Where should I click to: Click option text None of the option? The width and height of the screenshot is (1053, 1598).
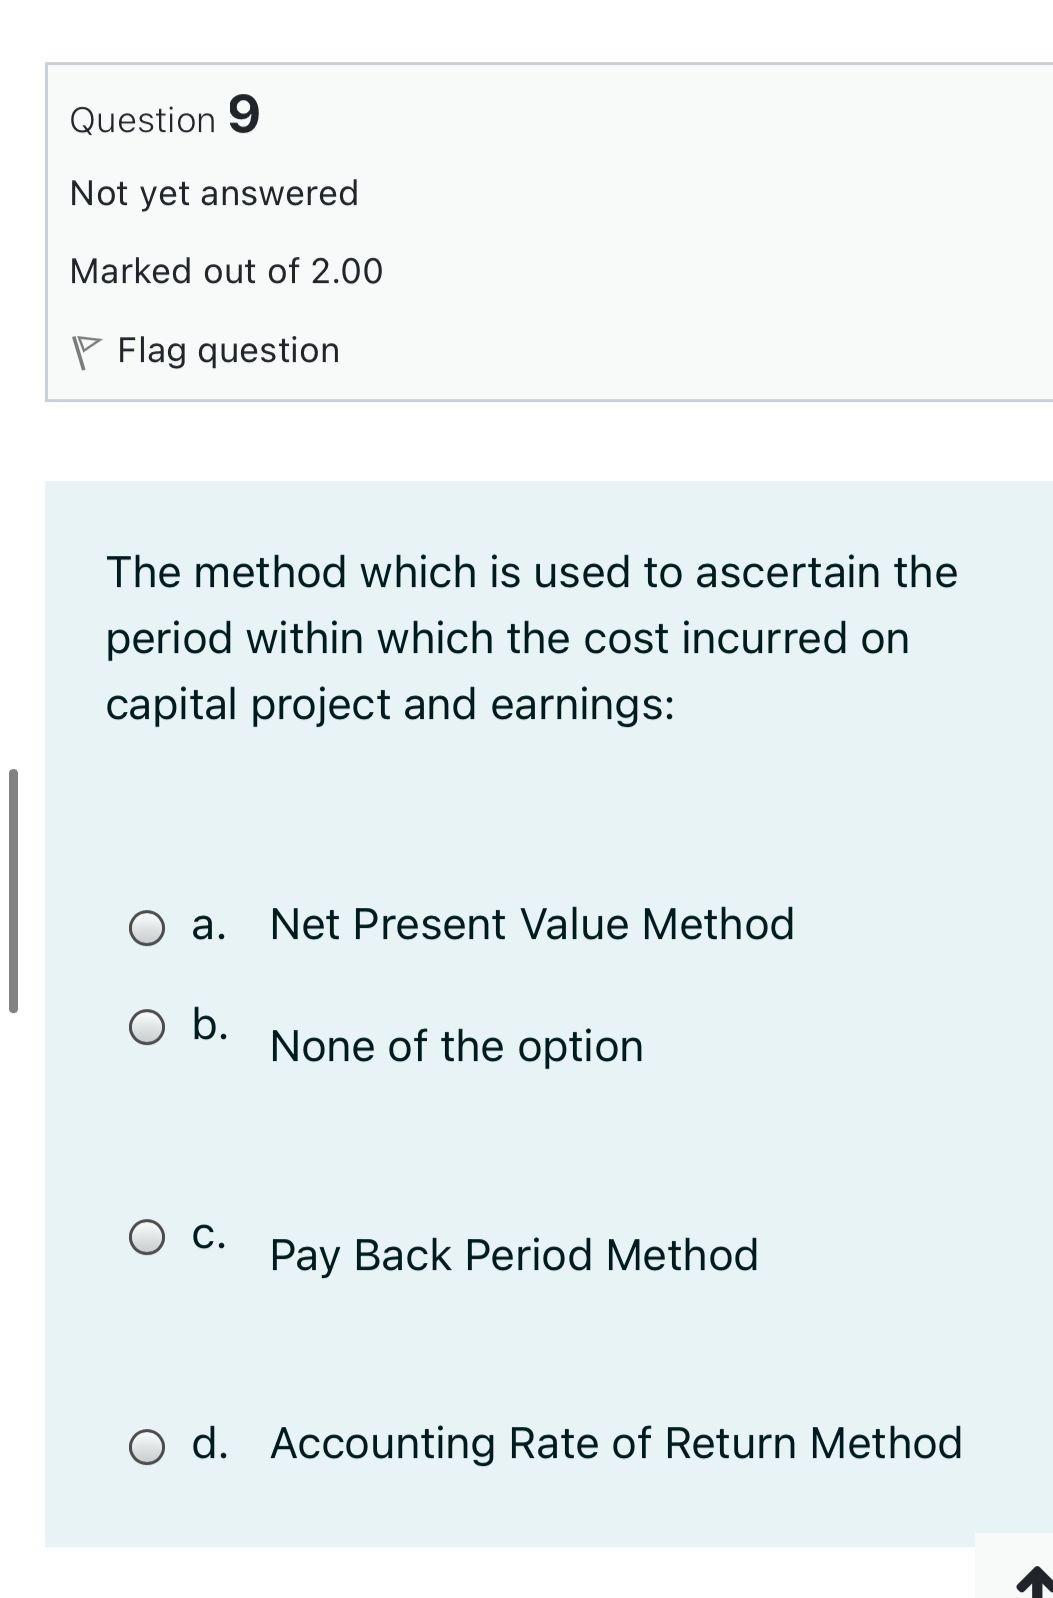click(457, 1046)
